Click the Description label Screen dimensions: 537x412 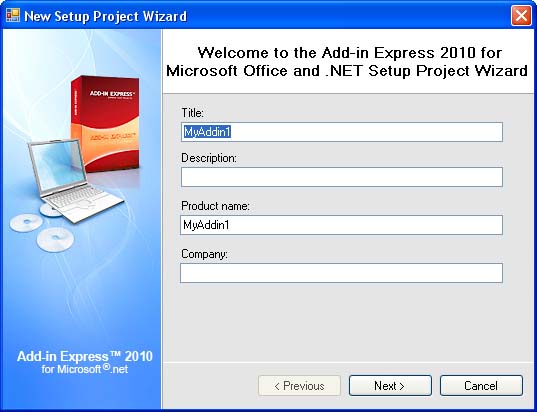click(209, 158)
